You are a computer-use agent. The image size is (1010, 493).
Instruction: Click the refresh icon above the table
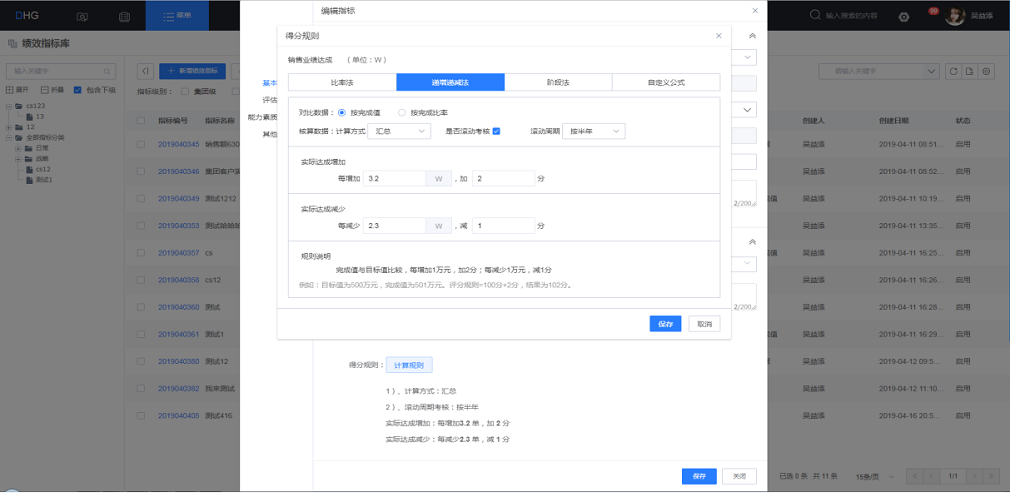coord(953,71)
